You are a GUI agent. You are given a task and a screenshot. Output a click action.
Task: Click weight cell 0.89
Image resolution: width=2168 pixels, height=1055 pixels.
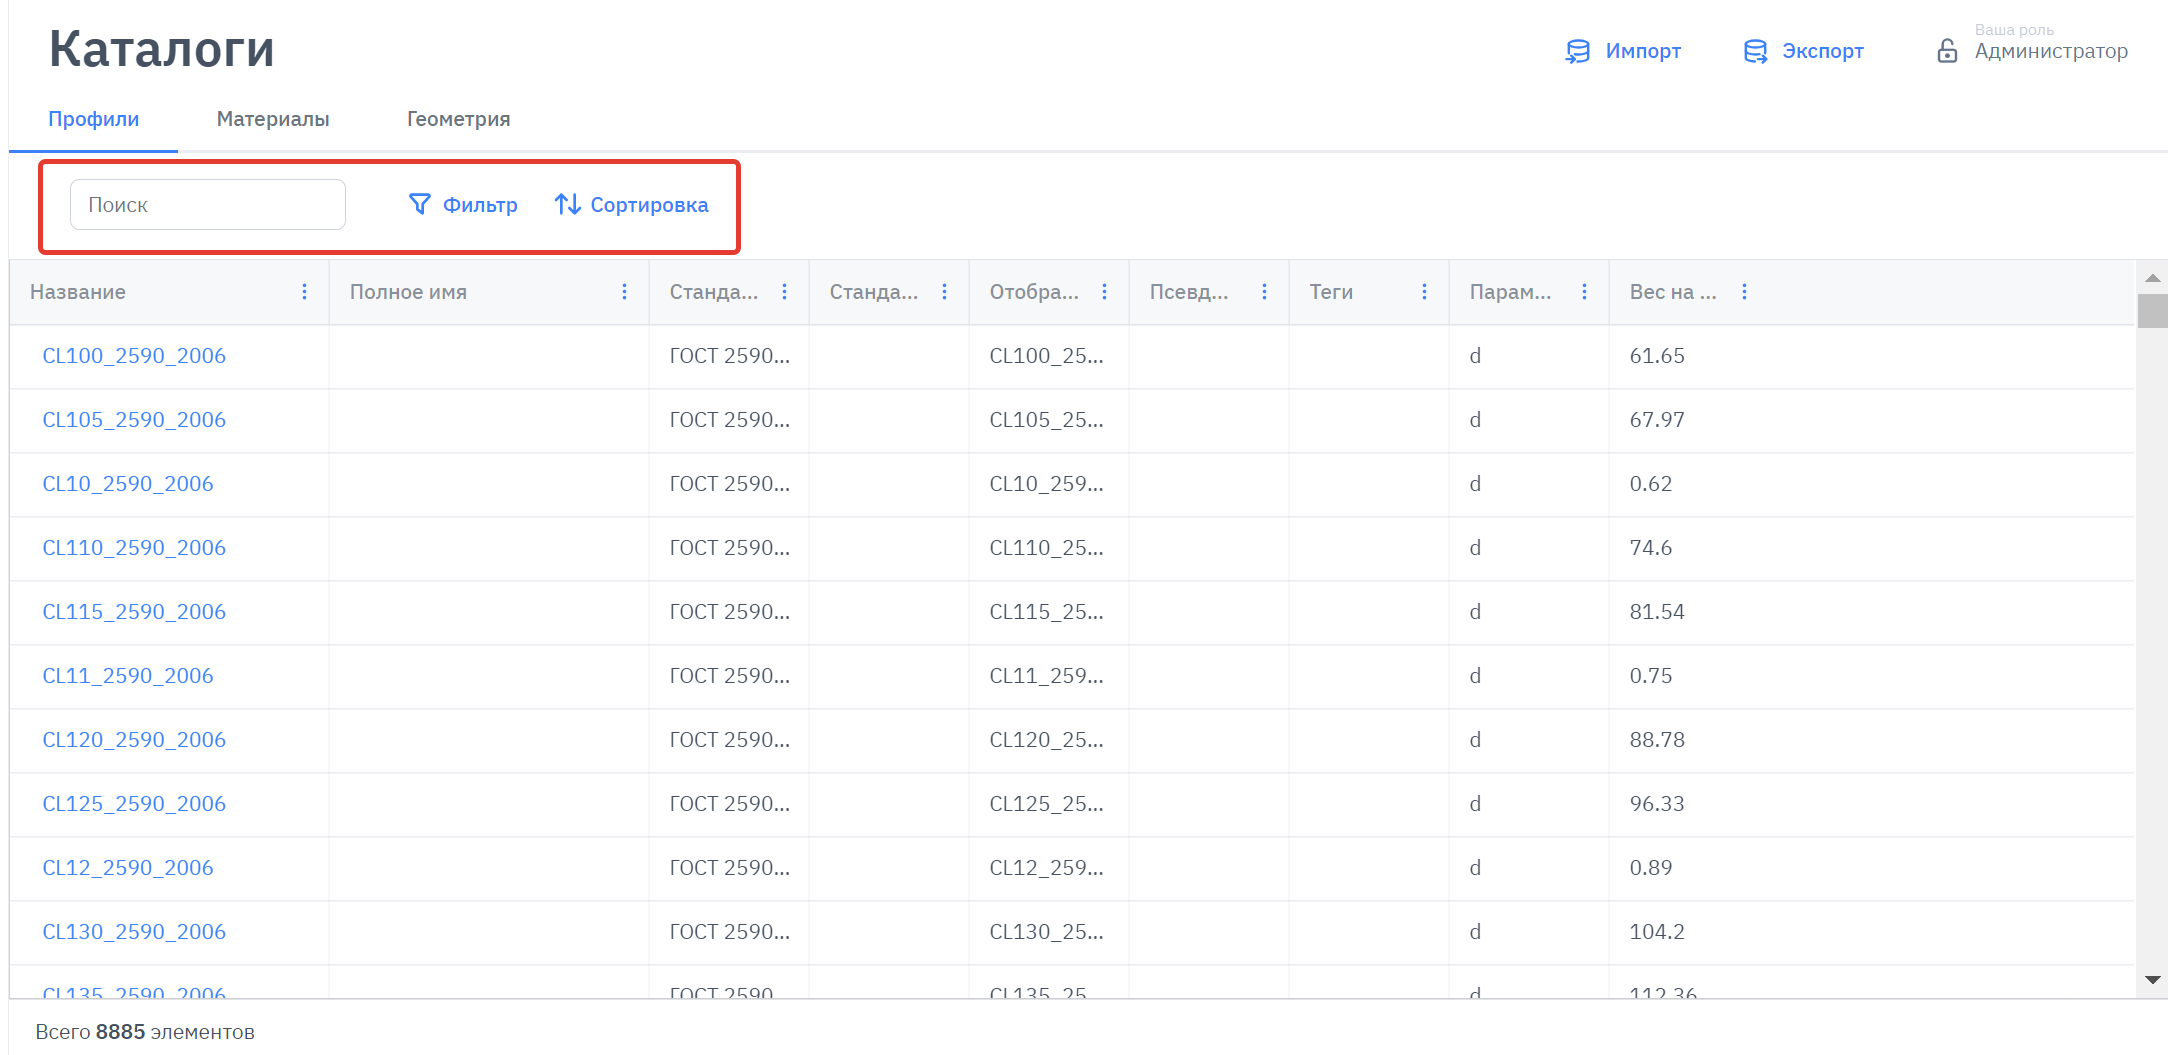click(x=1651, y=868)
